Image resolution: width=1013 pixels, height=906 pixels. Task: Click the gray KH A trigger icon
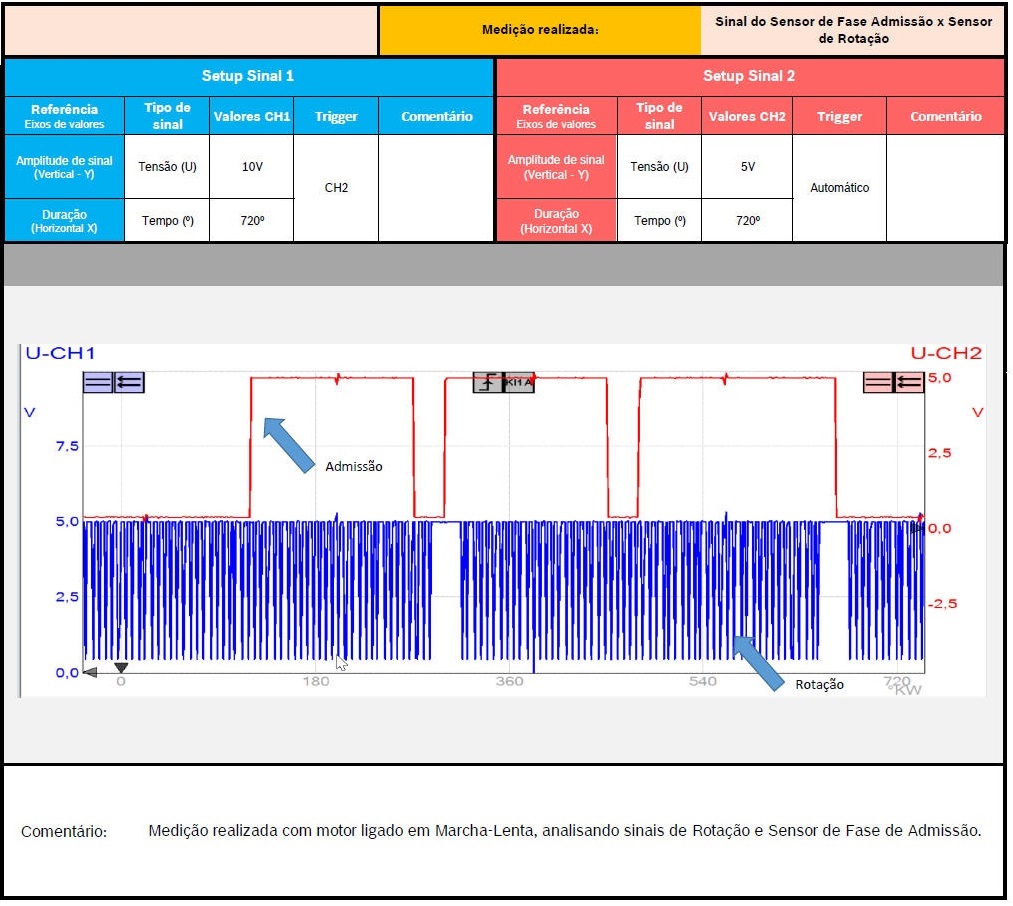[519, 382]
